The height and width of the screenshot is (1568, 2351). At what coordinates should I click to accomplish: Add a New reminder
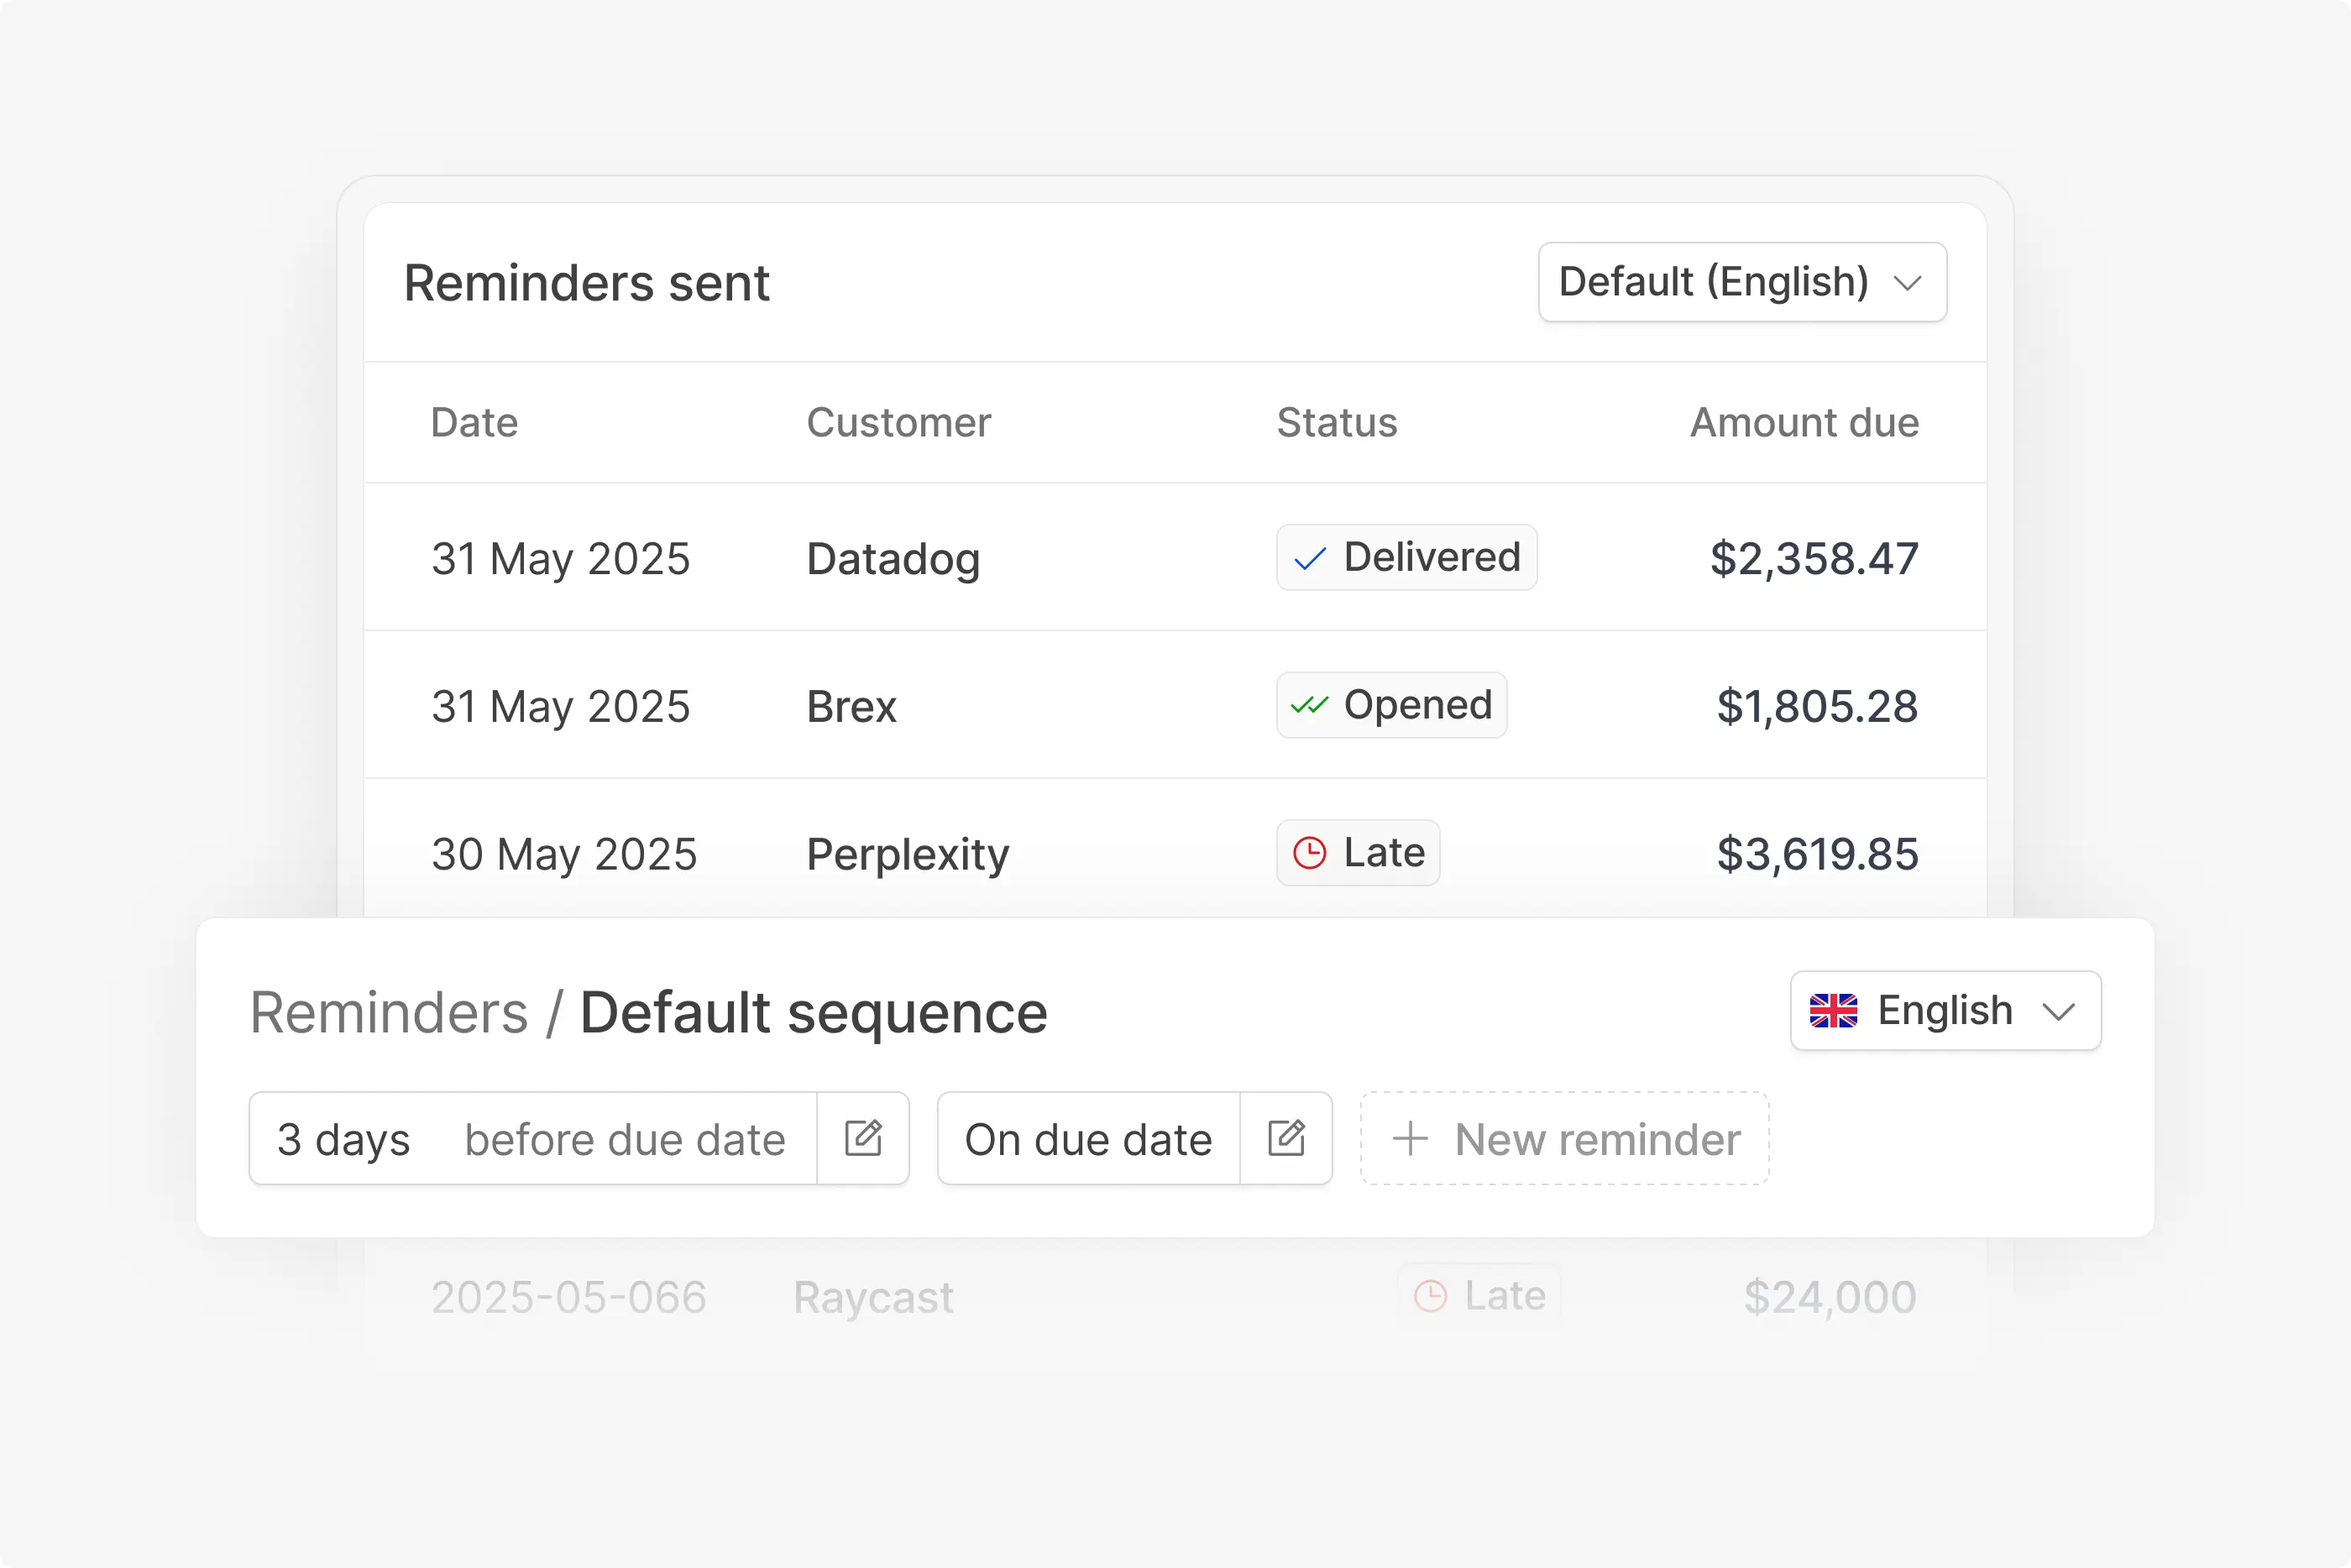(1564, 1139)
